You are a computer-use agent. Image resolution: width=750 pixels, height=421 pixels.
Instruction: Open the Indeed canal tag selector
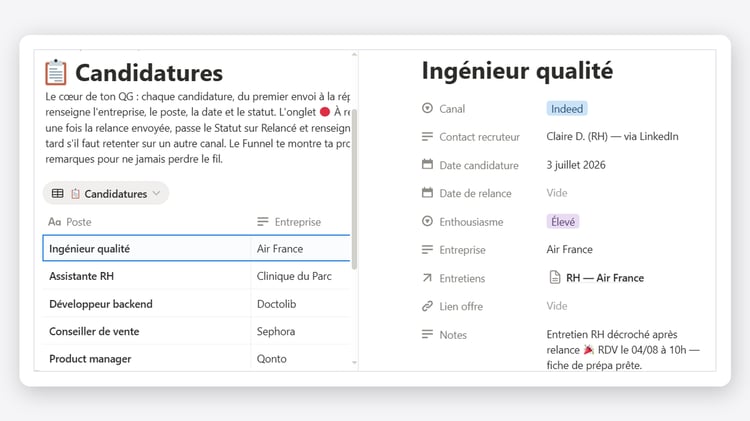click(x=567, y=109)
